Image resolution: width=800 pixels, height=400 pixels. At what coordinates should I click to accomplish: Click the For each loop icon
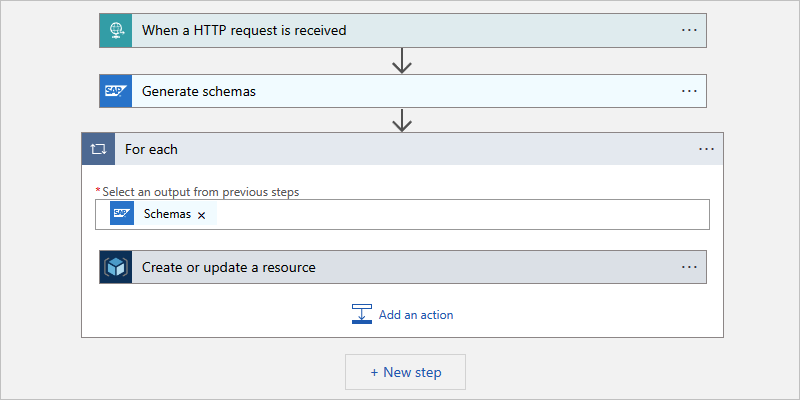98,149
